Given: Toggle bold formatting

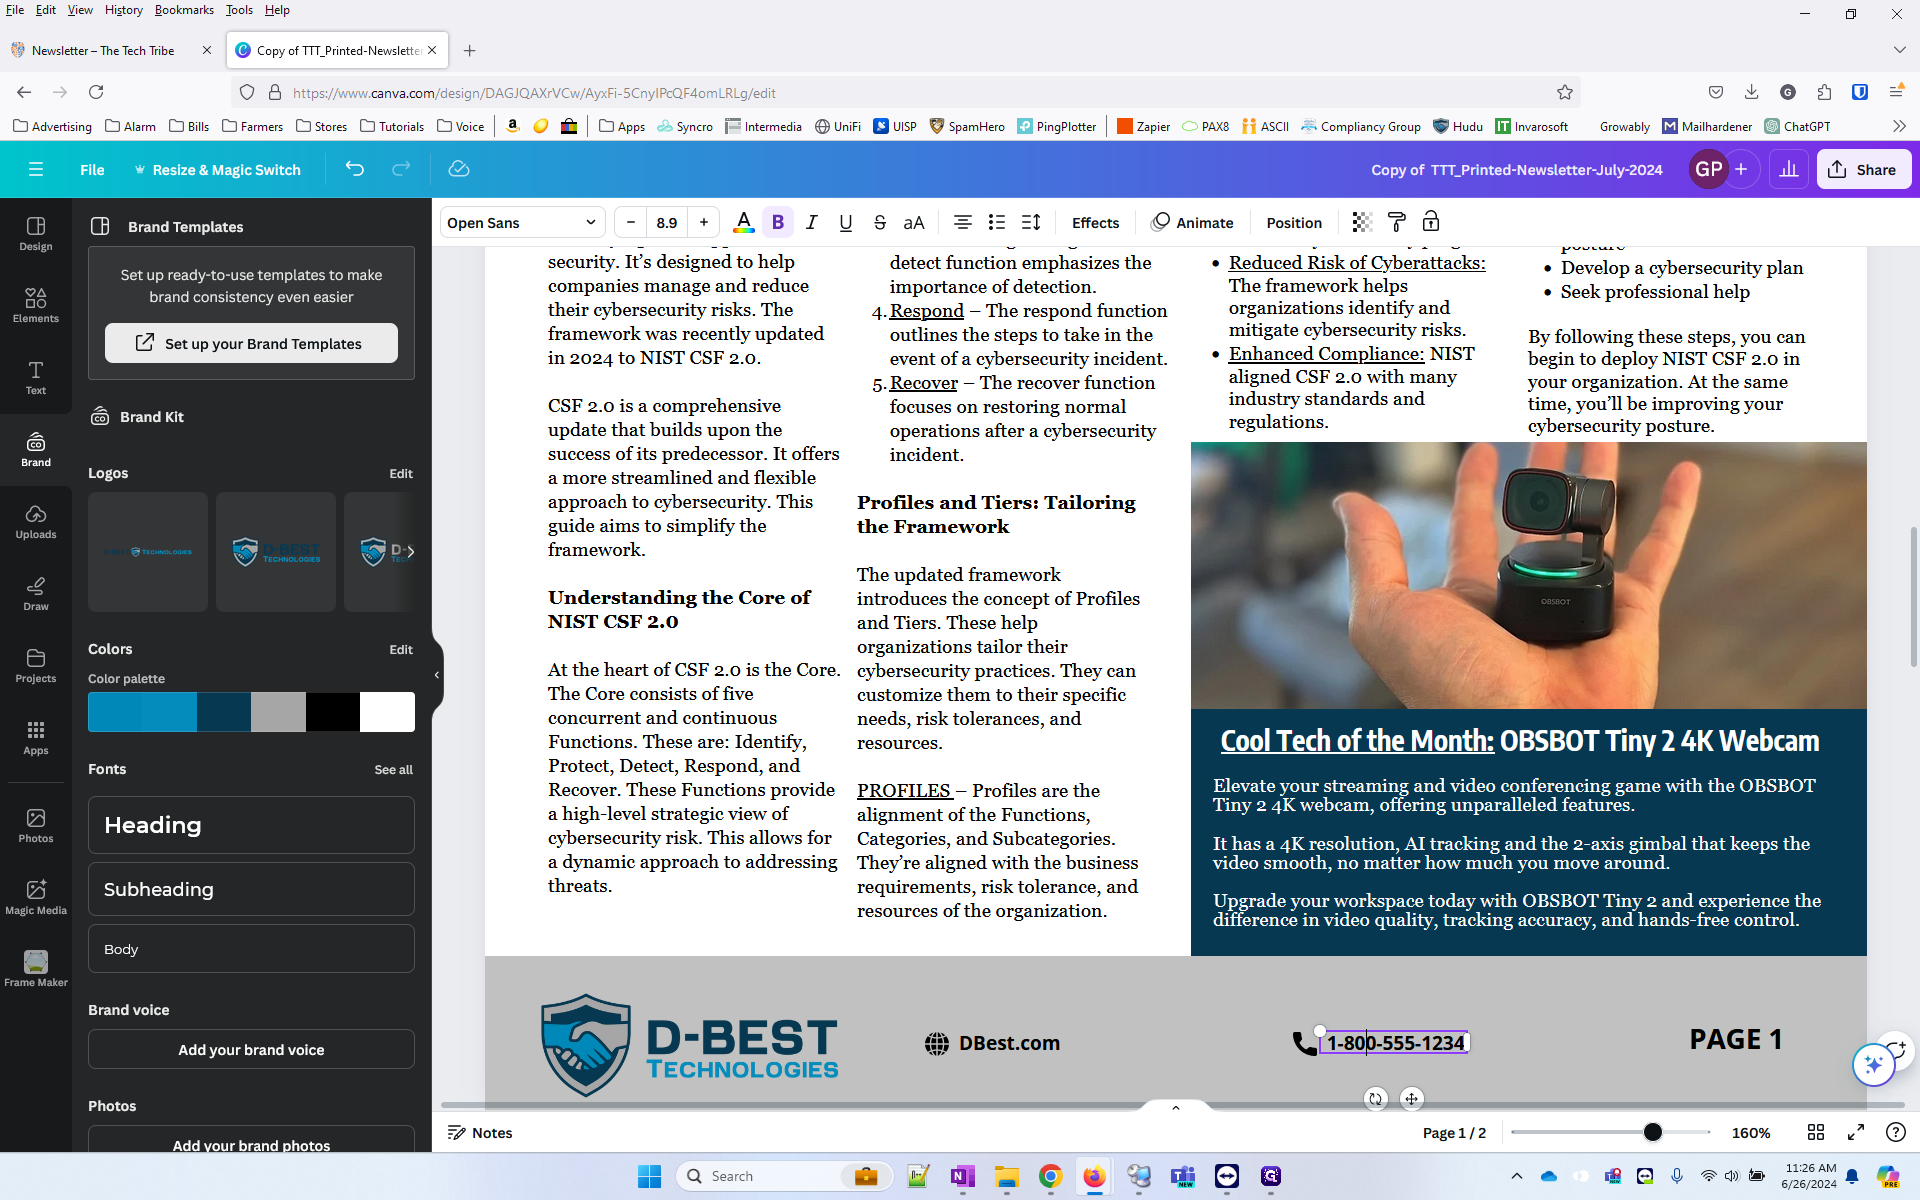Looking at the screenshot, I should (778, 222).
